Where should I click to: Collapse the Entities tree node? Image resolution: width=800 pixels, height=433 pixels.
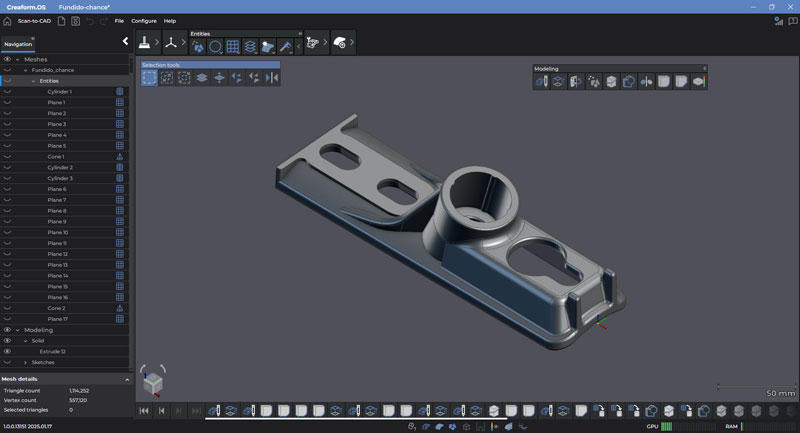click(x=33, y=81)
